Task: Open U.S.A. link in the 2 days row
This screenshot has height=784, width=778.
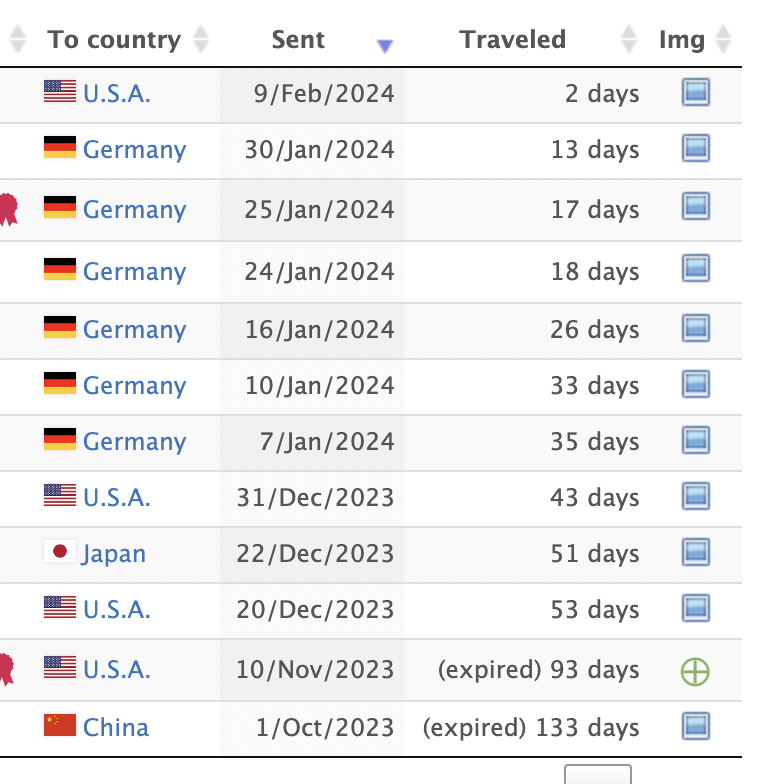Action: [116, 94]
